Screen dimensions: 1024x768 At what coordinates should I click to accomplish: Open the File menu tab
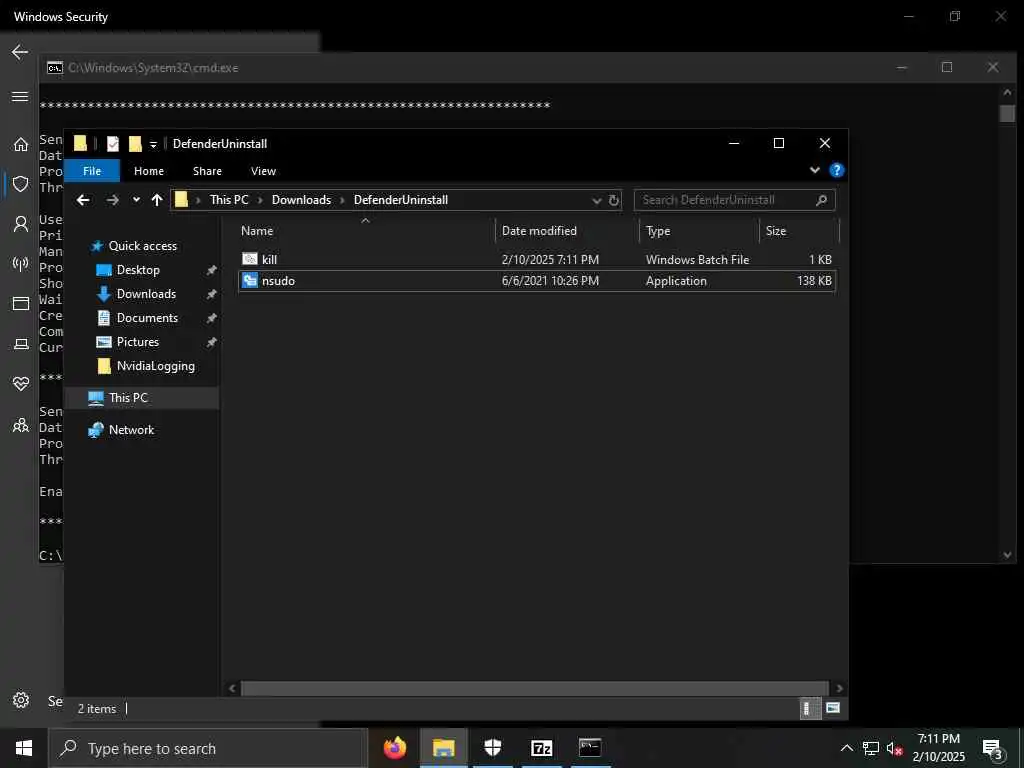point(92,171)
